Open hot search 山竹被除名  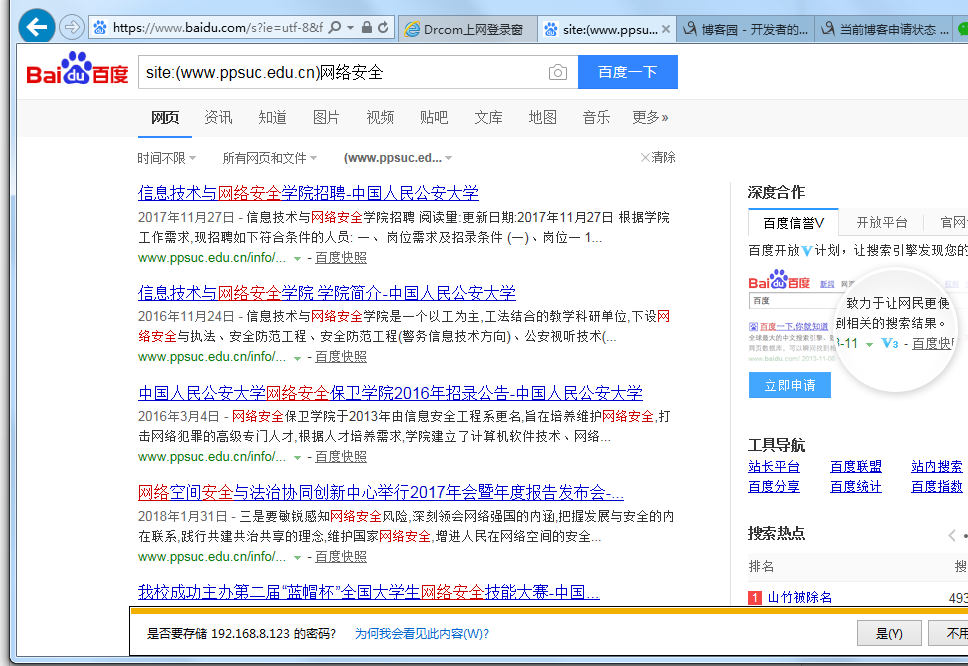799,597
